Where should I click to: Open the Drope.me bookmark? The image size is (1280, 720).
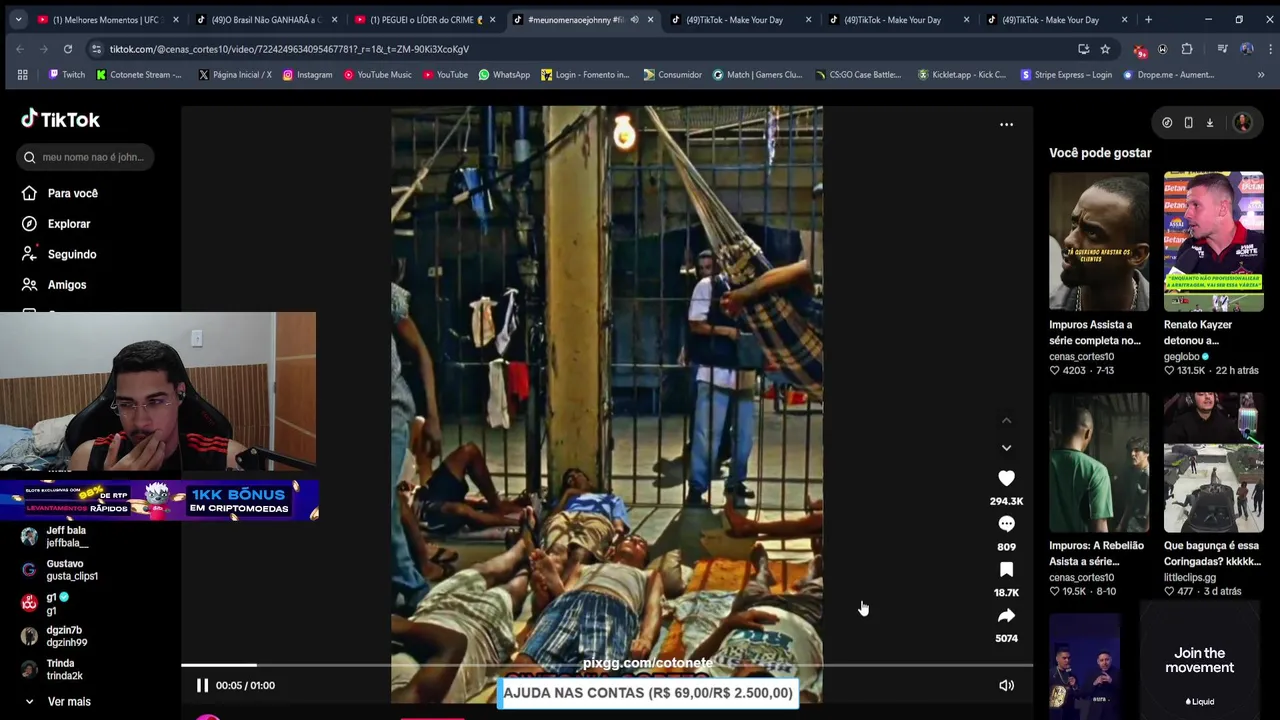(1168, 75)
